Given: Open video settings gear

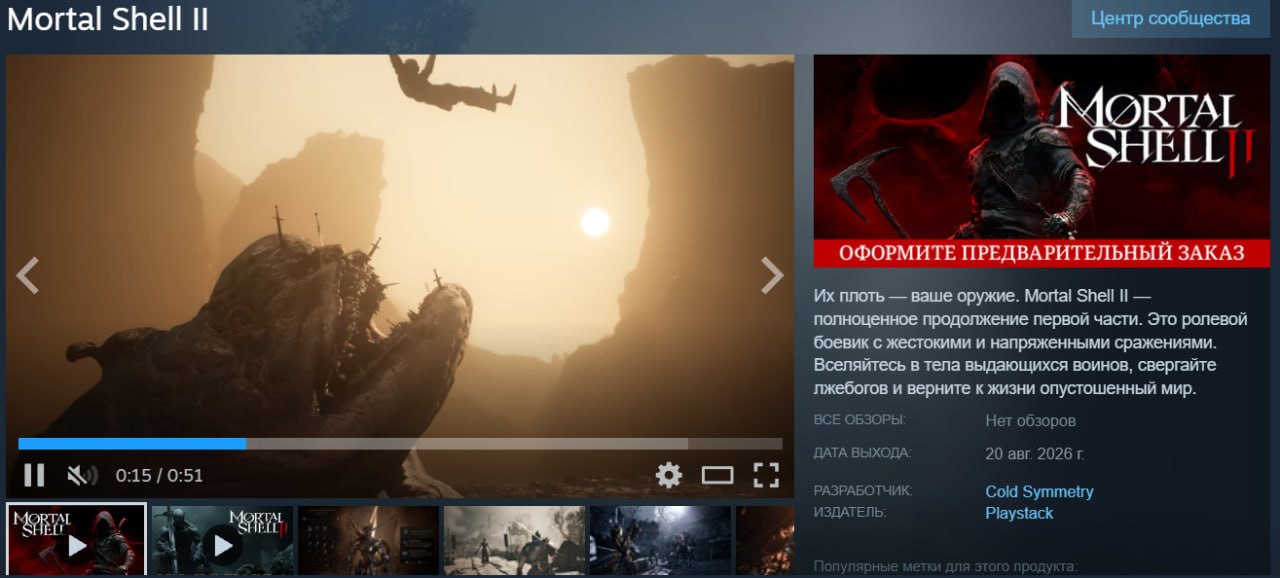Looking at the screenshot, I should (668, 475).
